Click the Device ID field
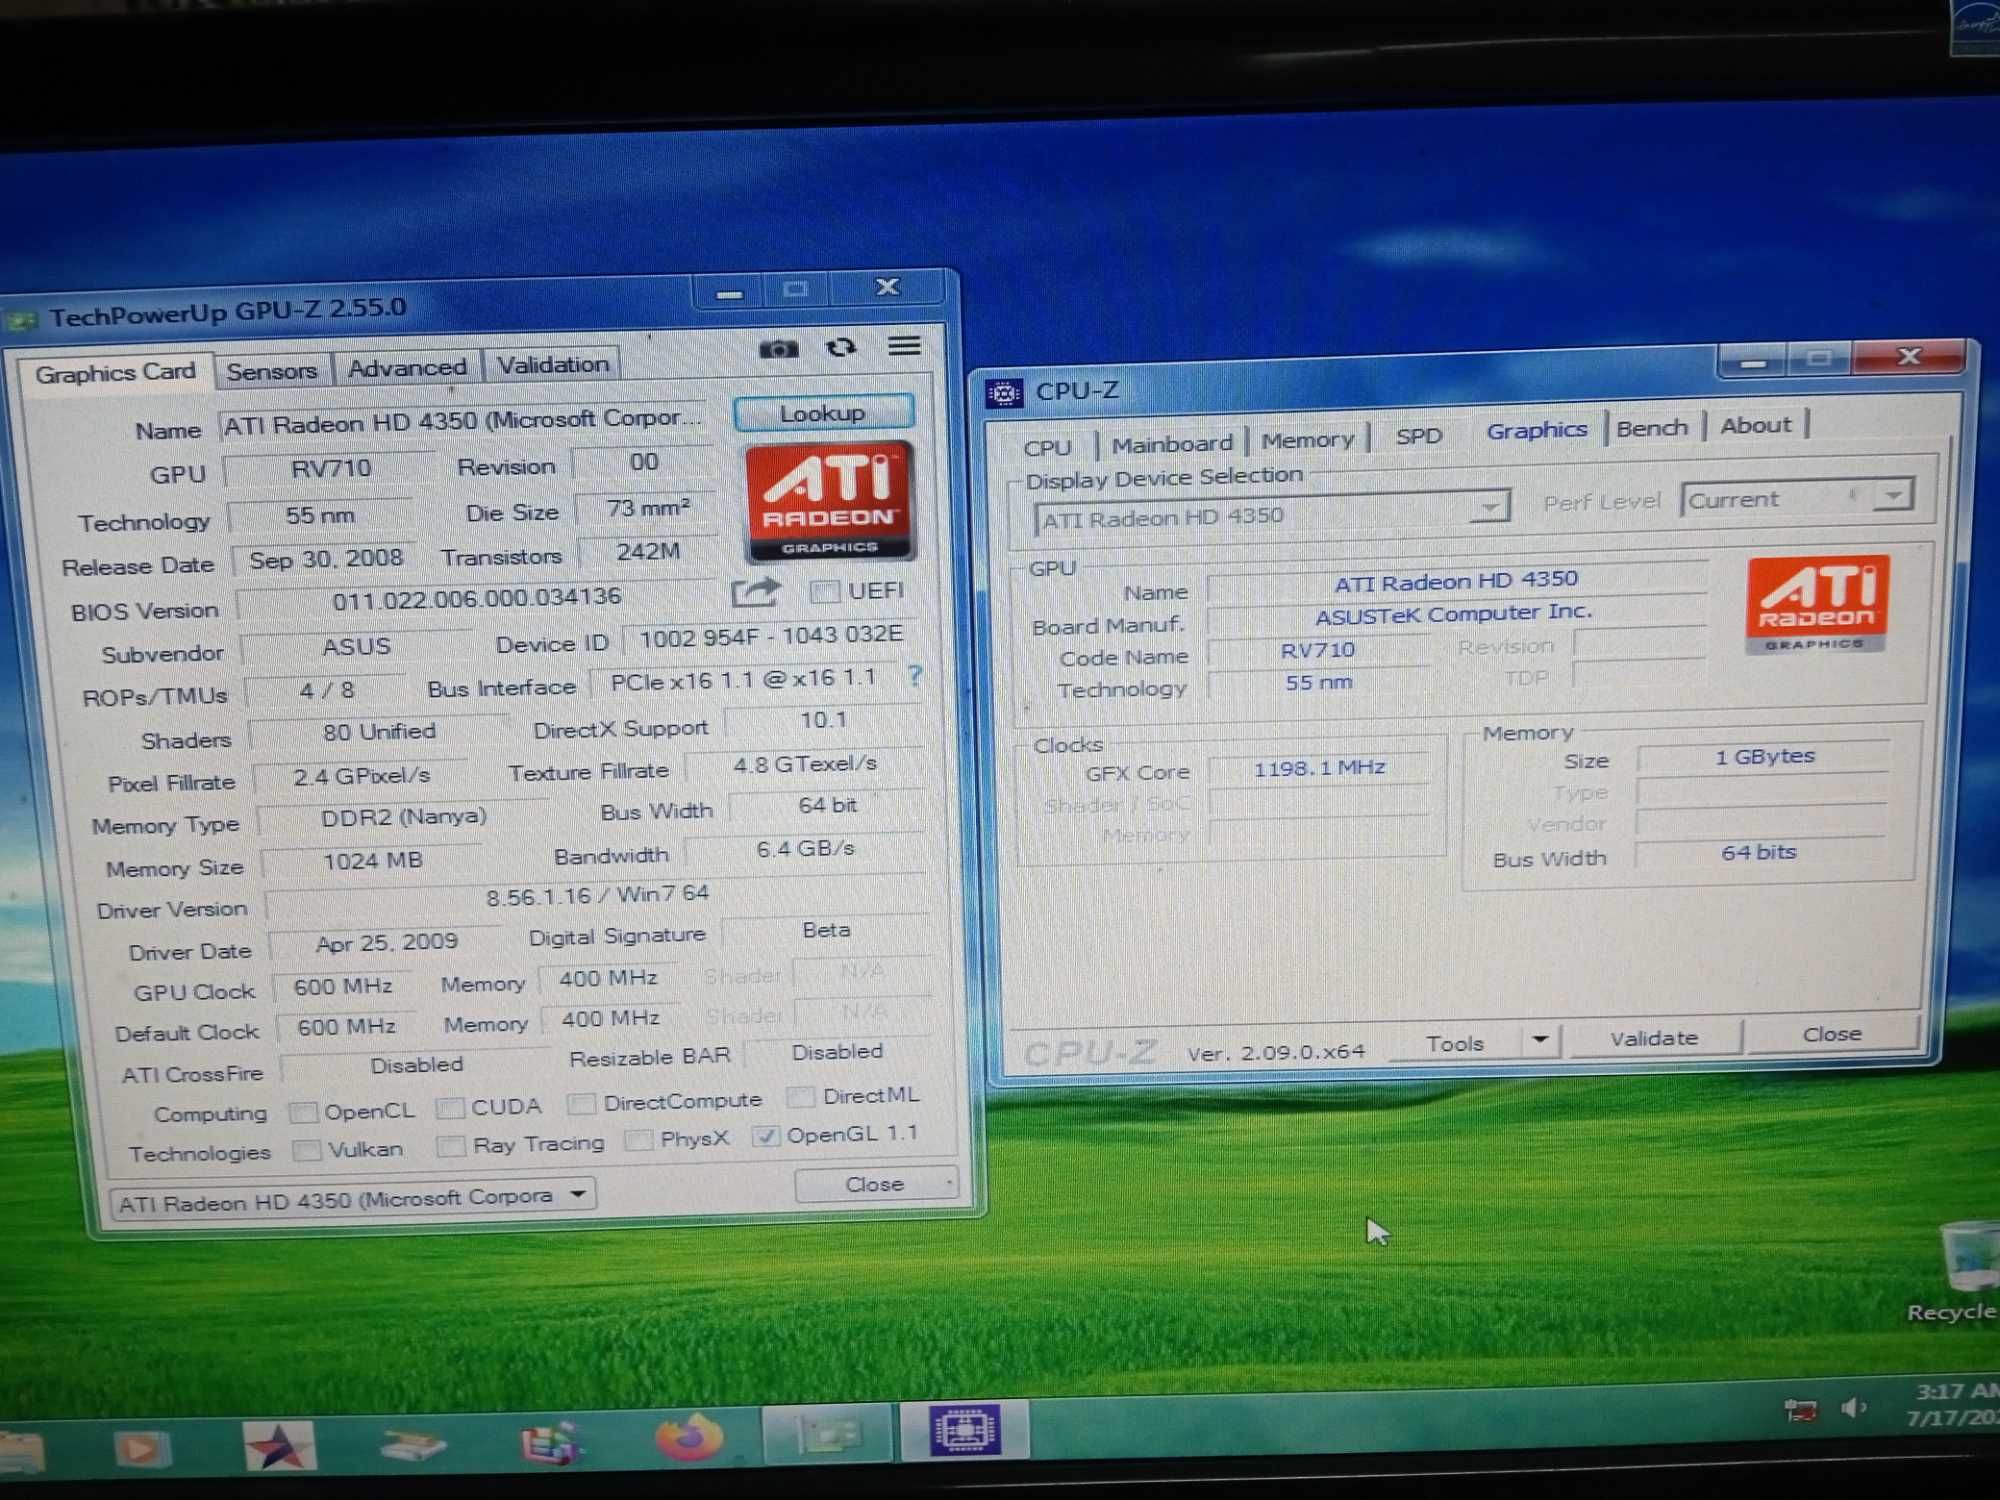The width and height of the screenshot is (2000, 1500). 770,635
